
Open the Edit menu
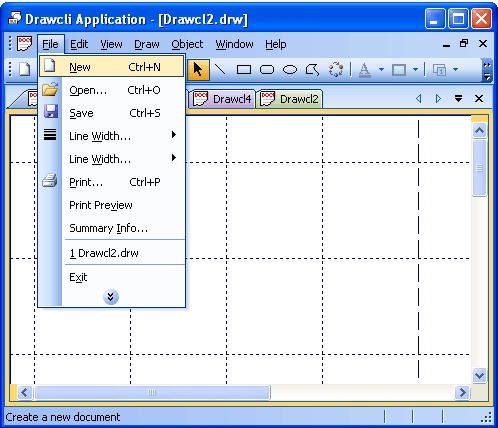tap(79, 44)
